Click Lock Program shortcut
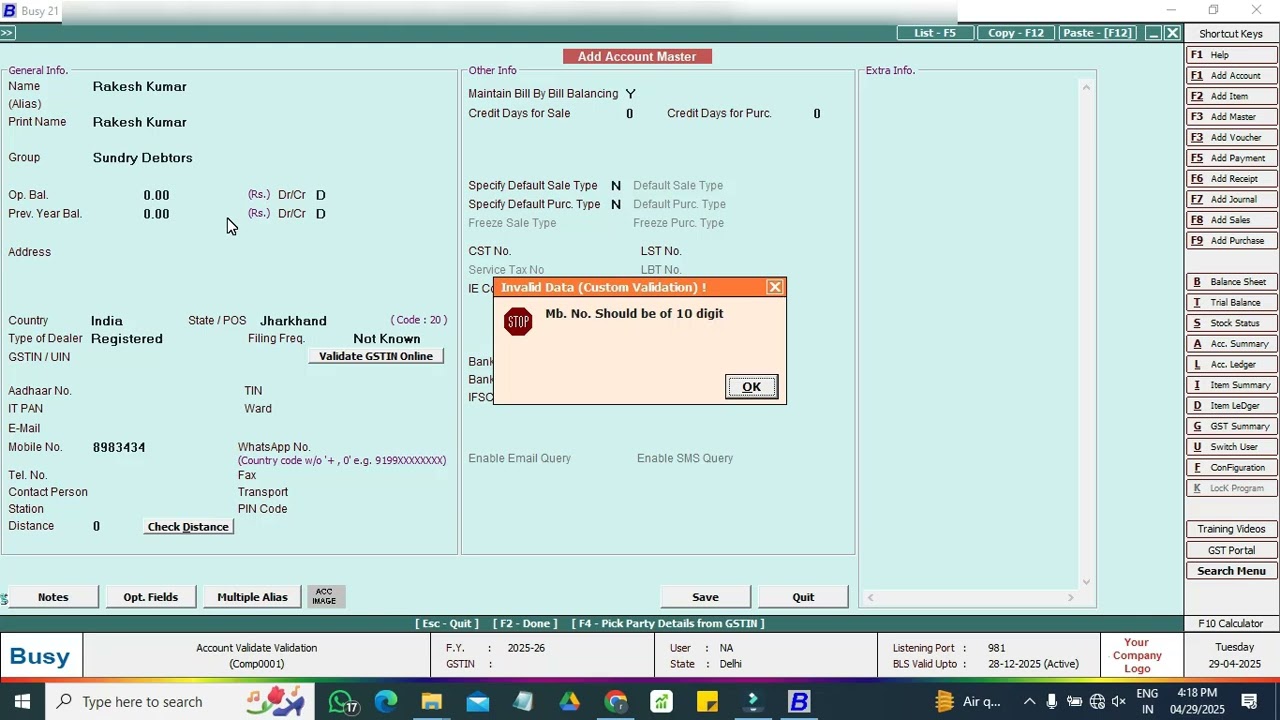This screenshot has width=1280, height=720. [x=1231, y=488]
